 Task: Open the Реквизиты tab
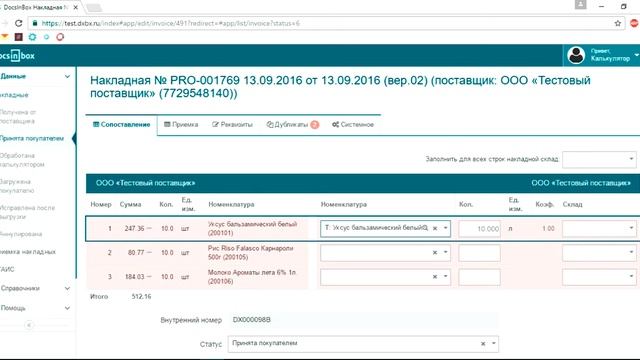point(232,124)
